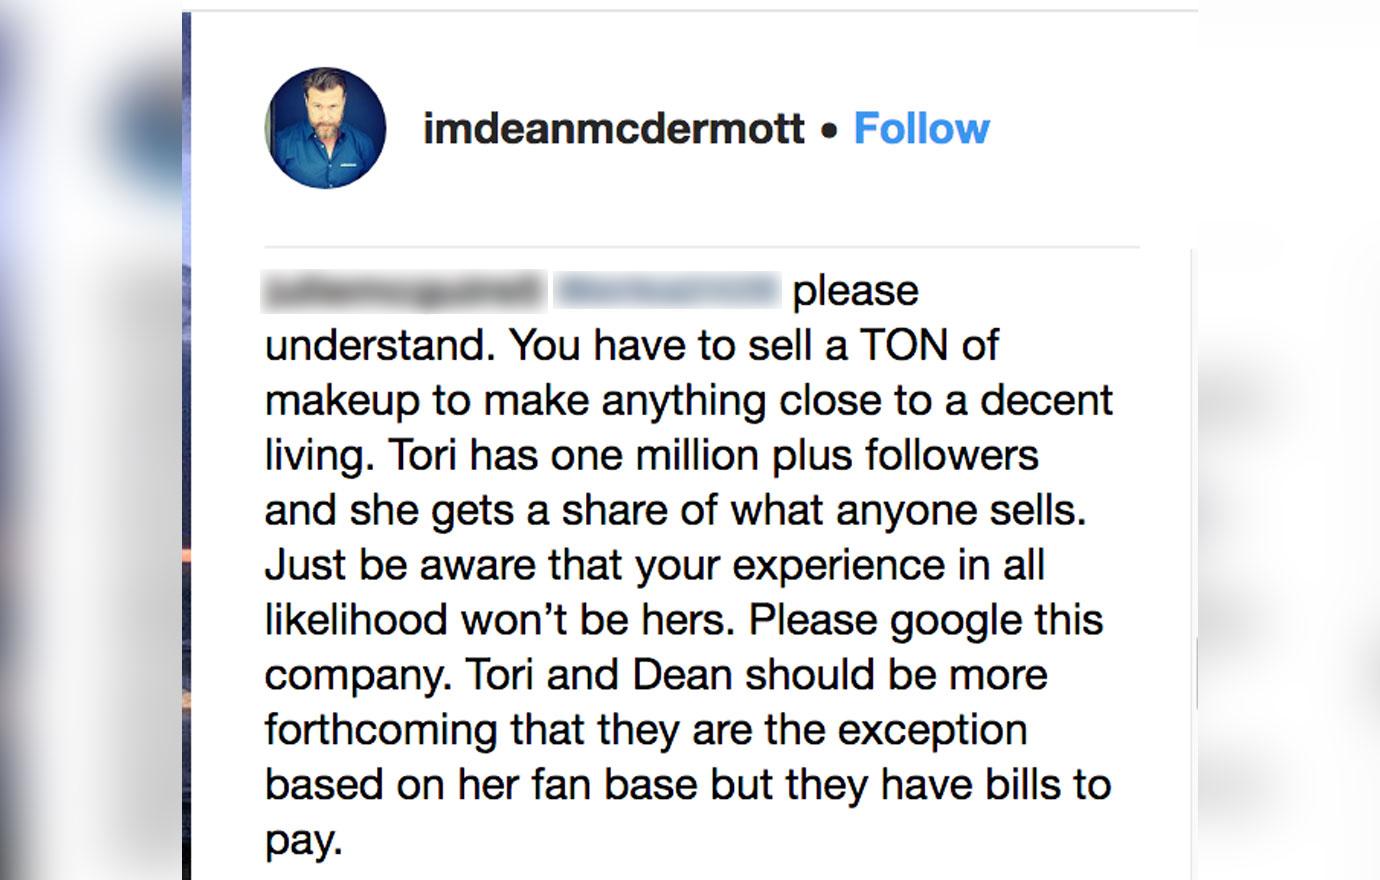Click the word 'makeup' in the comment

point(343,402)
